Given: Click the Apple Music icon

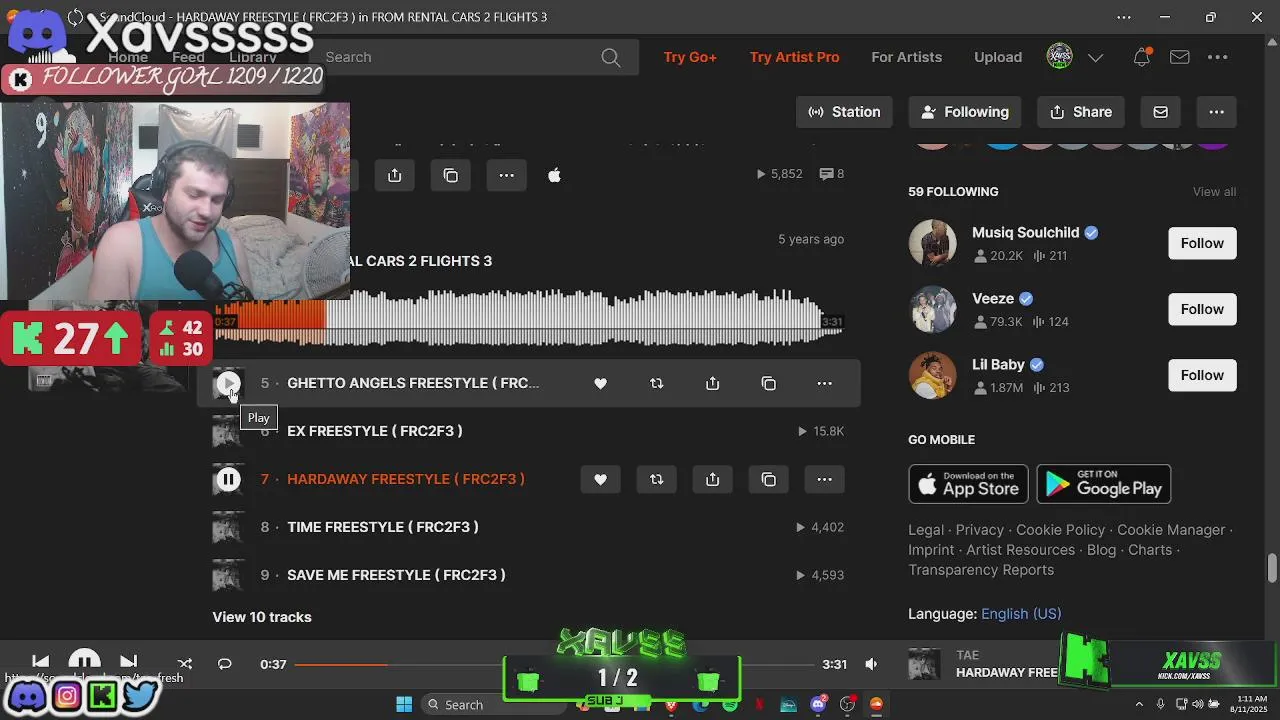Looking at the screenshot, I should 554,175.
